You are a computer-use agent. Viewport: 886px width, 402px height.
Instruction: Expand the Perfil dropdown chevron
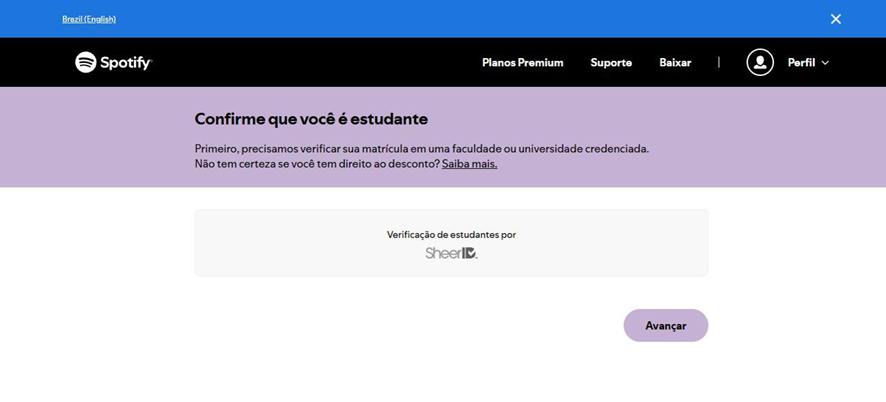(825, 63)
